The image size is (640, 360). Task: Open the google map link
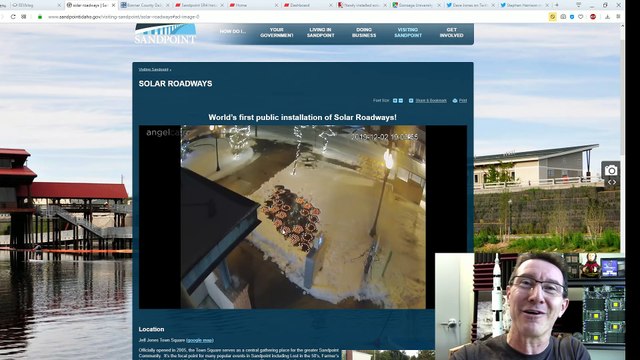coord(200,340)
